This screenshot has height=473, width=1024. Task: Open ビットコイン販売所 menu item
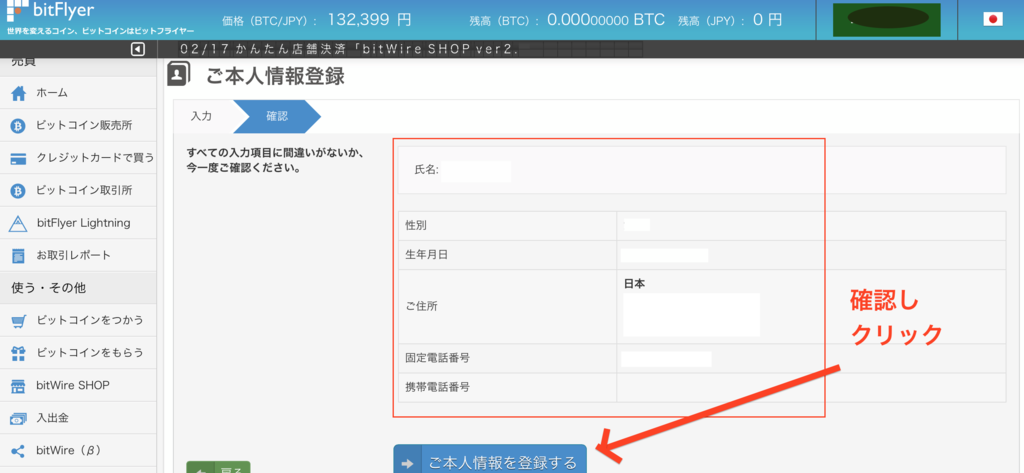pyautogui.click(x=78, y=125)
